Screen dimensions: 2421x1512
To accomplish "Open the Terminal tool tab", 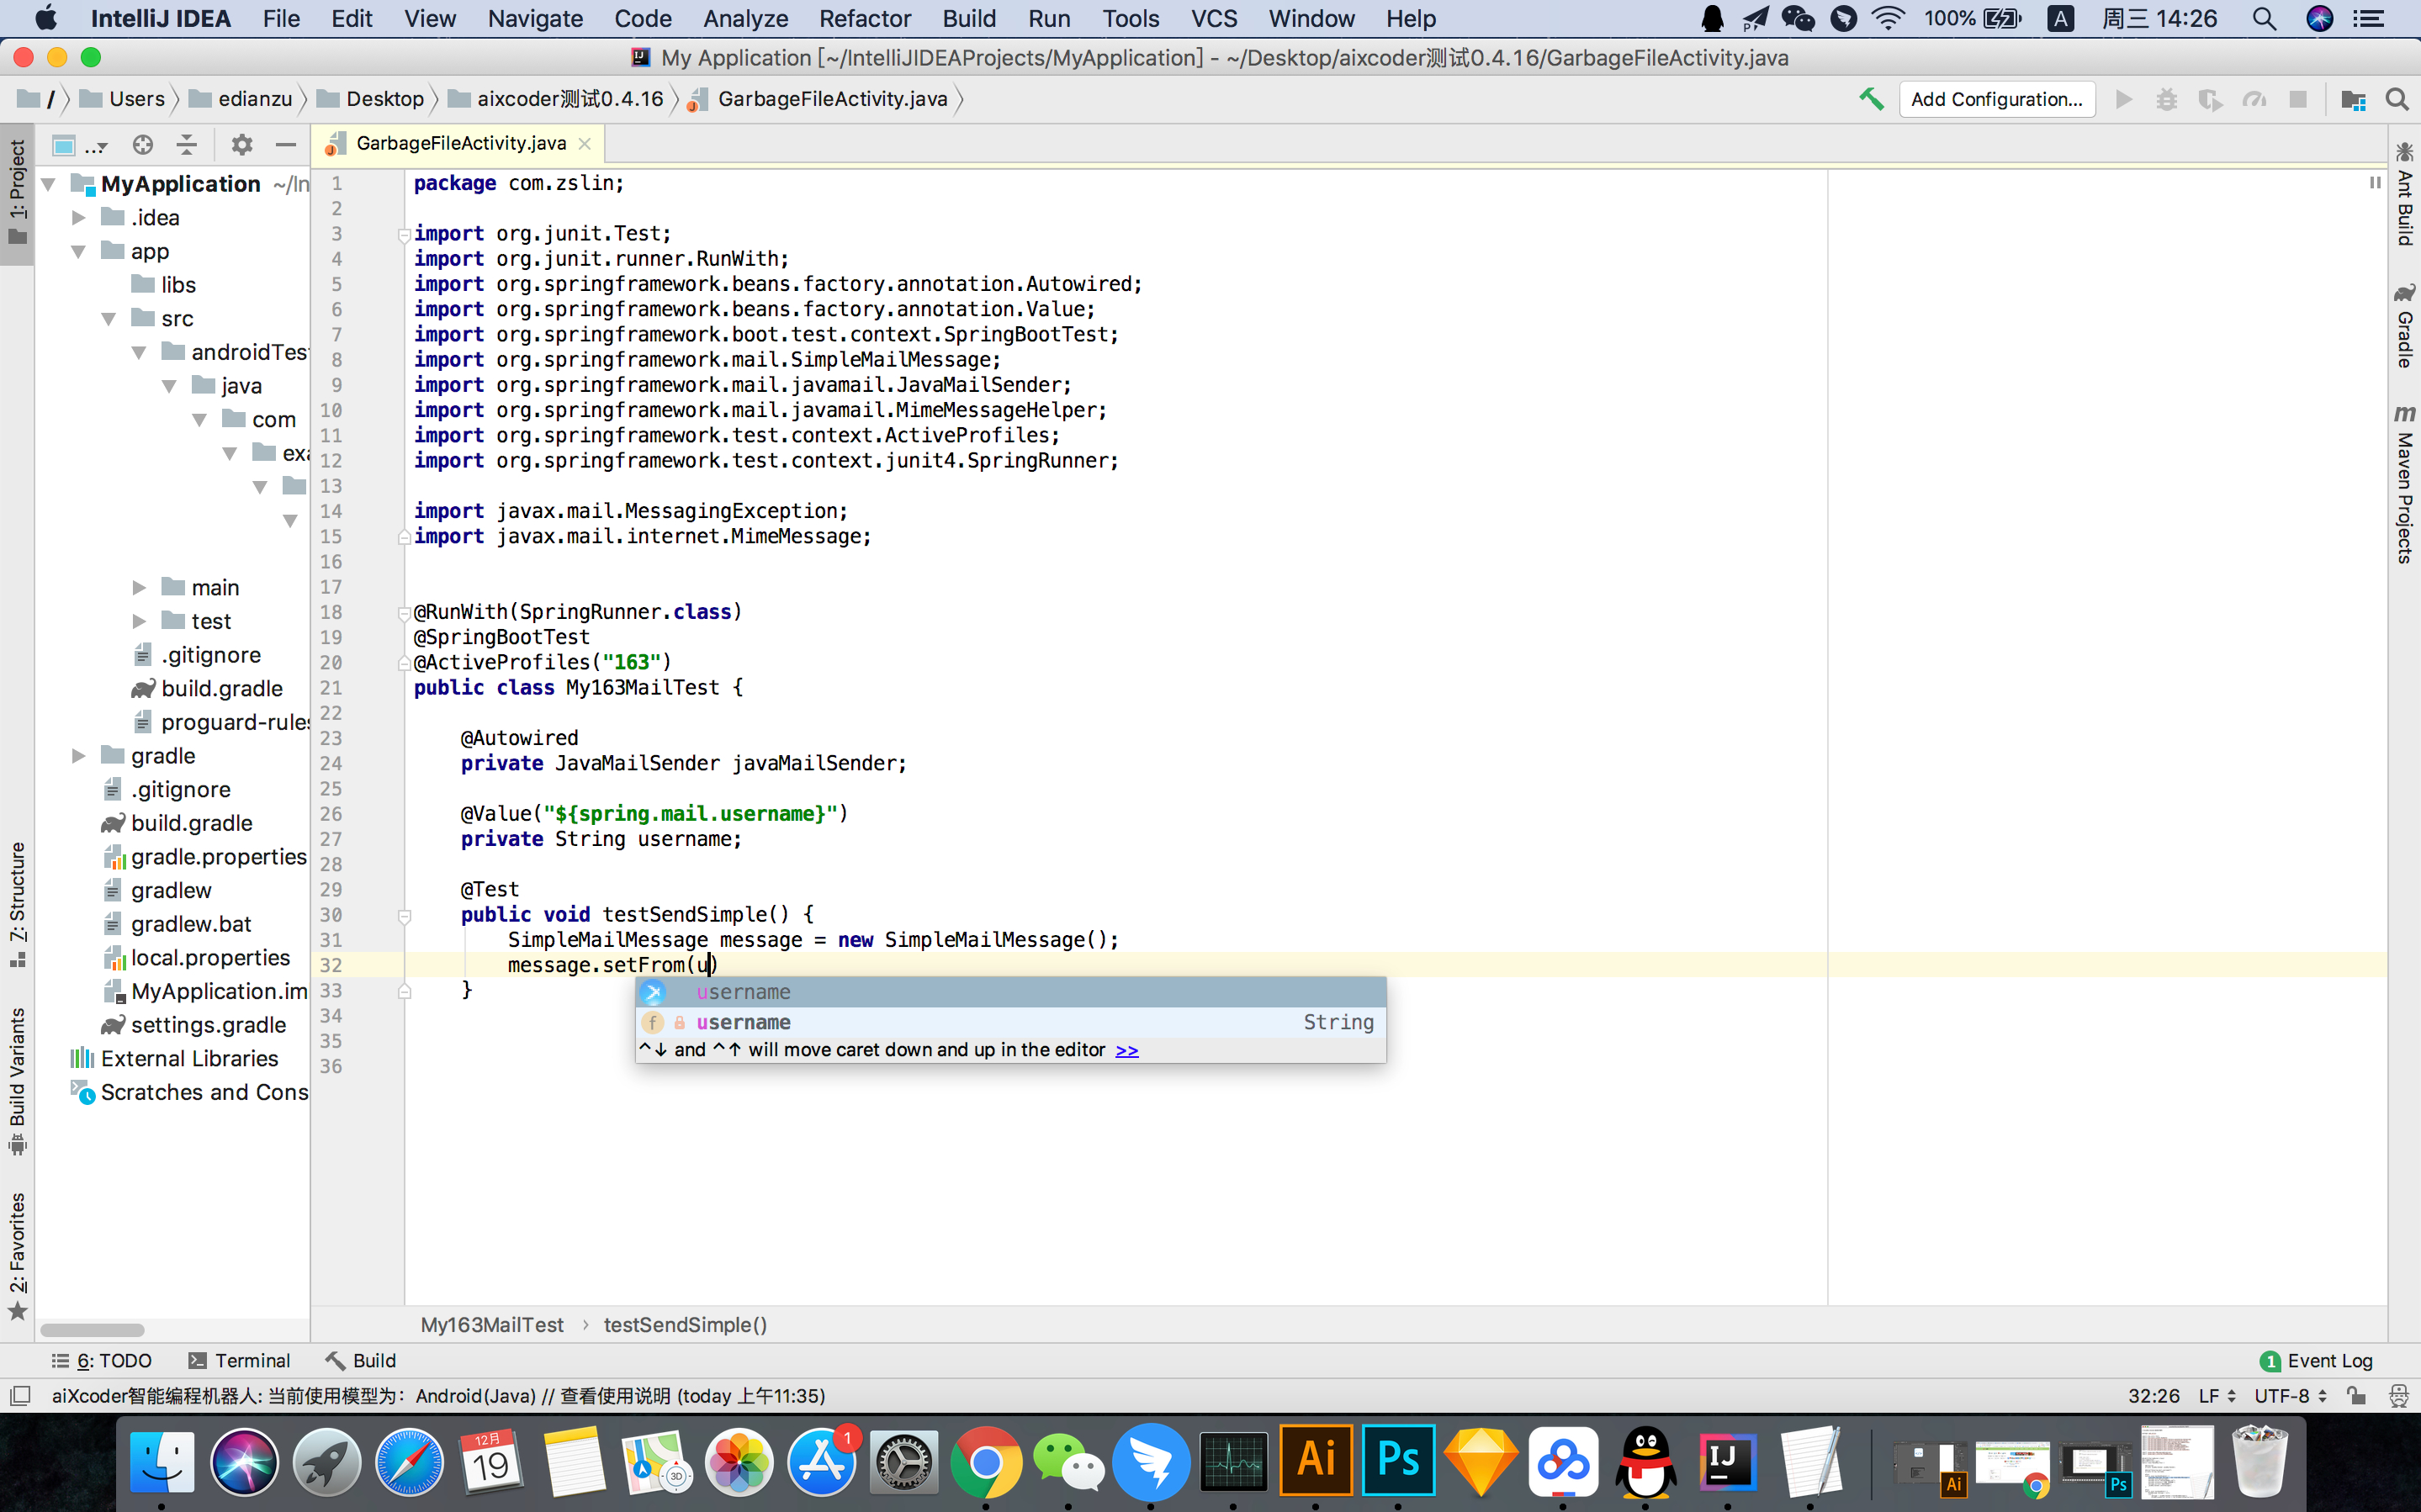I will point(239,1360).
